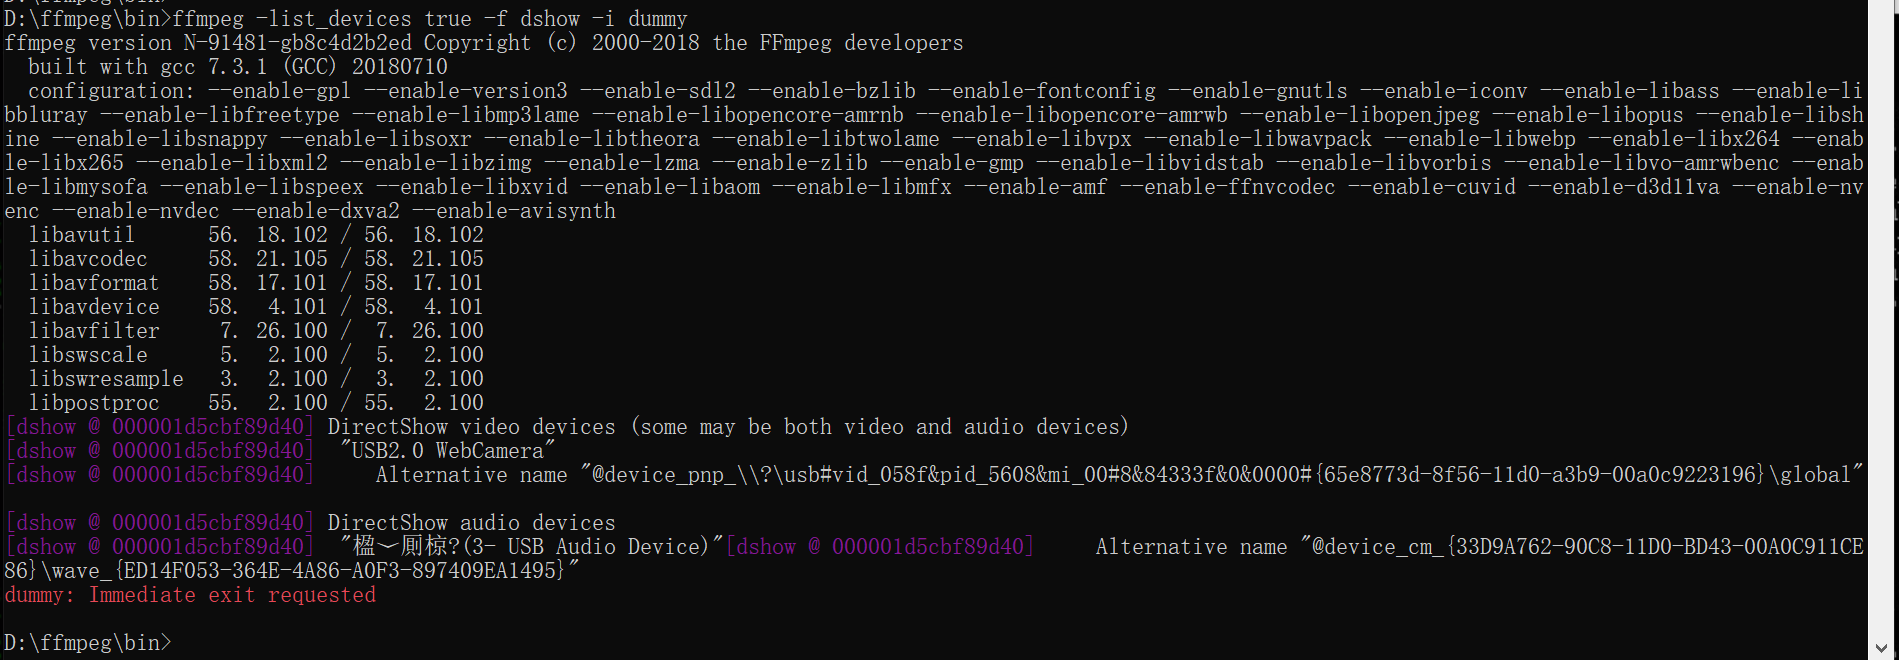1899x660 pixels.
Task: Click the "USB2.0 WebCamera" device name
Action: click(448, 451)
